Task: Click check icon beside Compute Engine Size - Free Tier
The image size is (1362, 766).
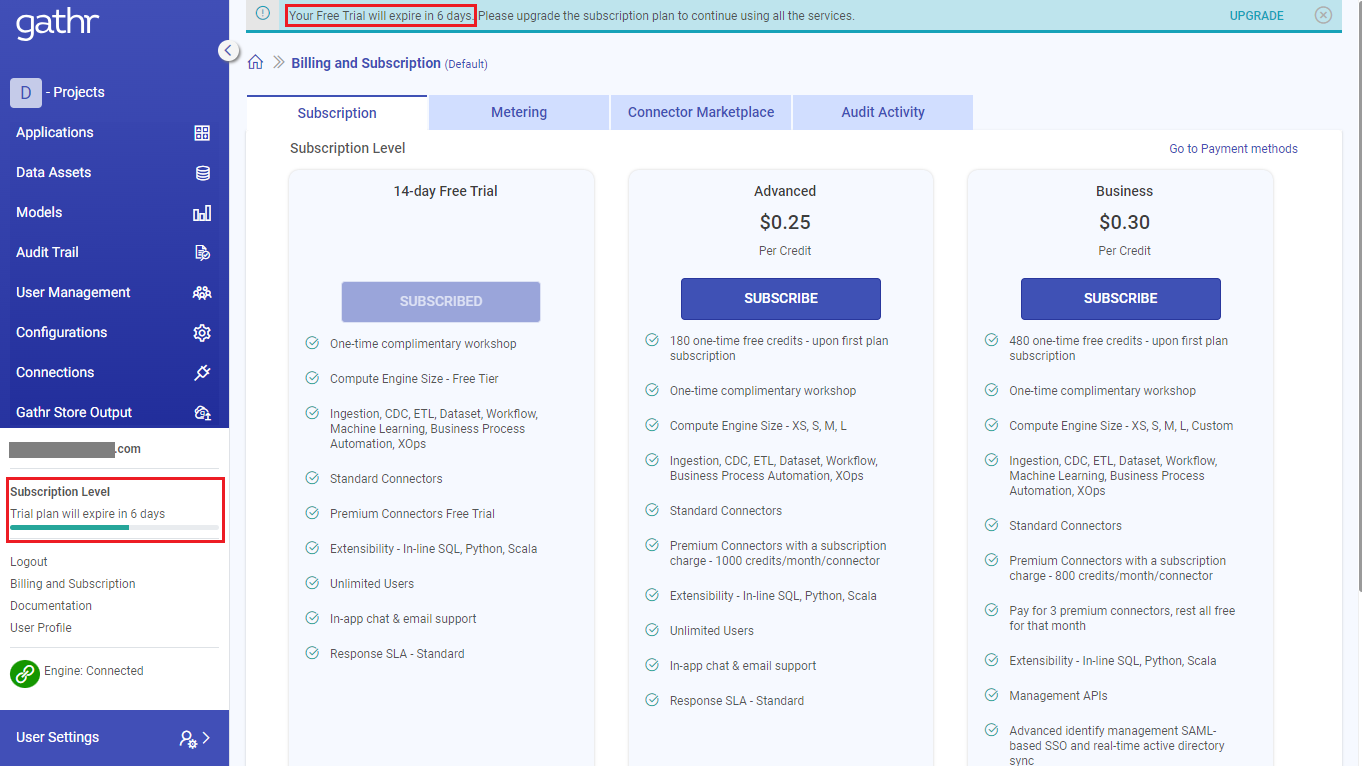Action: tap(312, 378)
